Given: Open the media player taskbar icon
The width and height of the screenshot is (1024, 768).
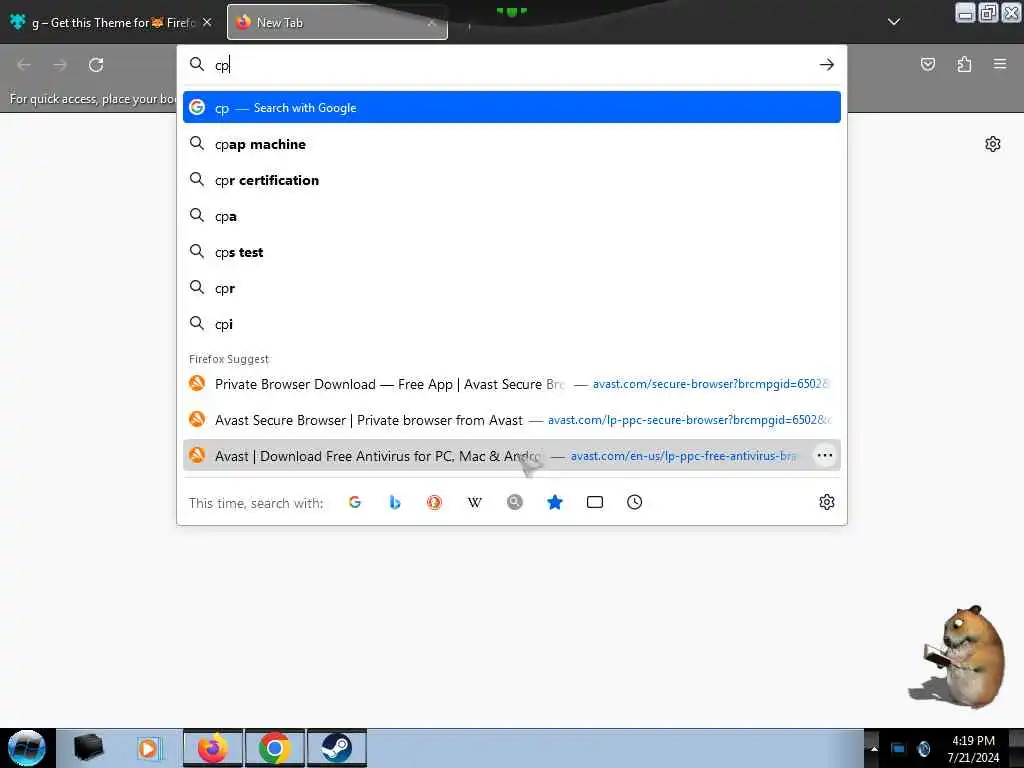Looking at the screenshot, I should click(149, 748).
